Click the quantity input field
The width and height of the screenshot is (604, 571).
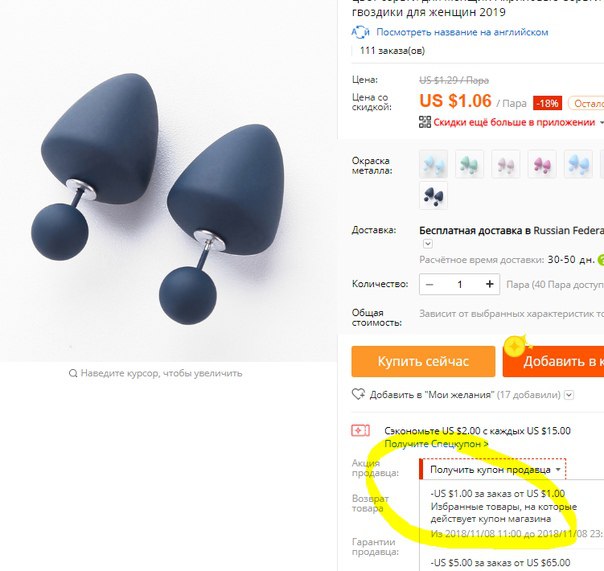[460, 284]
